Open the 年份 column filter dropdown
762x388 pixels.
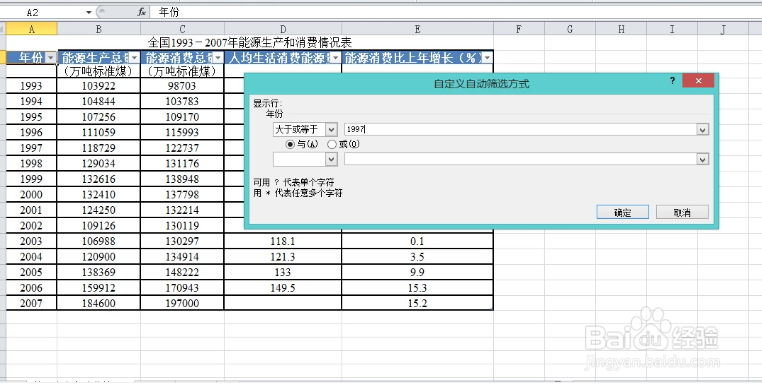pyautogui.click(x=51, y=58)
